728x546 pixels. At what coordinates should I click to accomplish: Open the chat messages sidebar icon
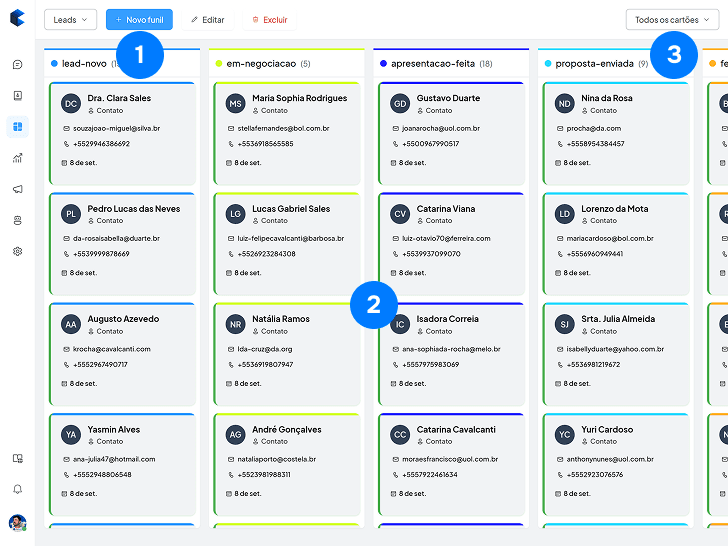pyautogui.click(x=17, y=65)
